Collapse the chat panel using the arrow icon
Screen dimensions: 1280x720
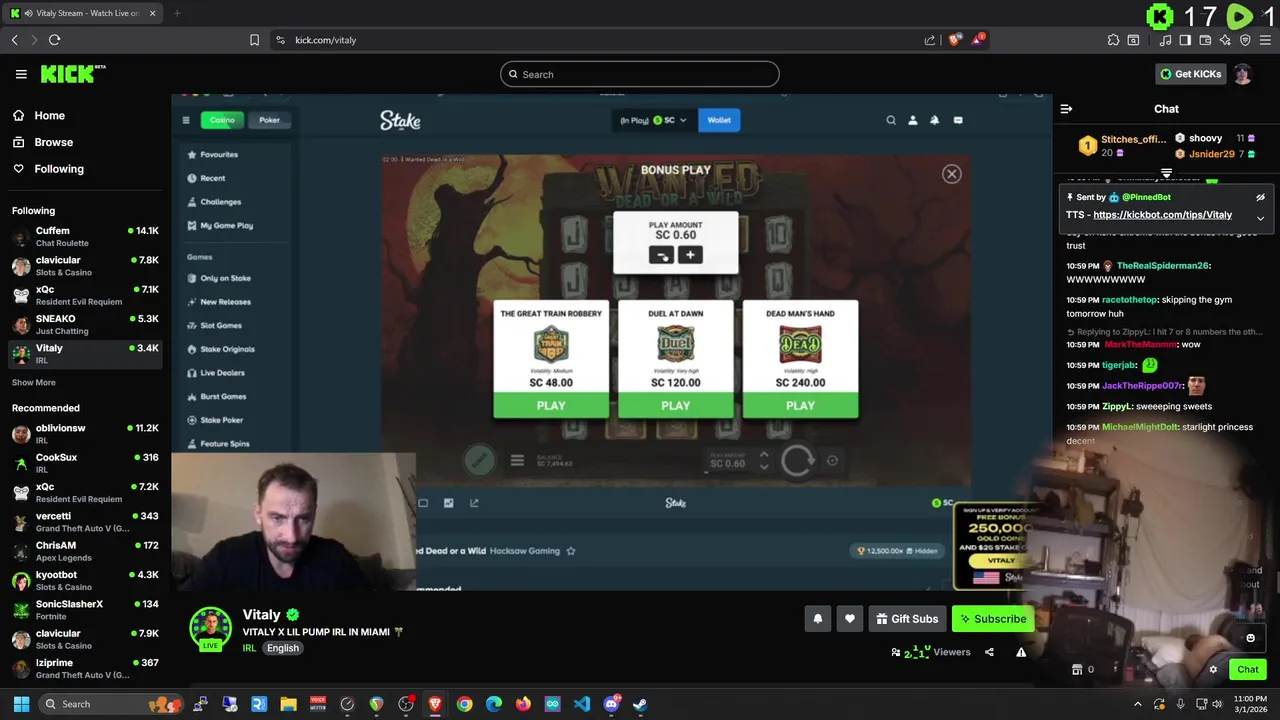(x=1066, y=109)
